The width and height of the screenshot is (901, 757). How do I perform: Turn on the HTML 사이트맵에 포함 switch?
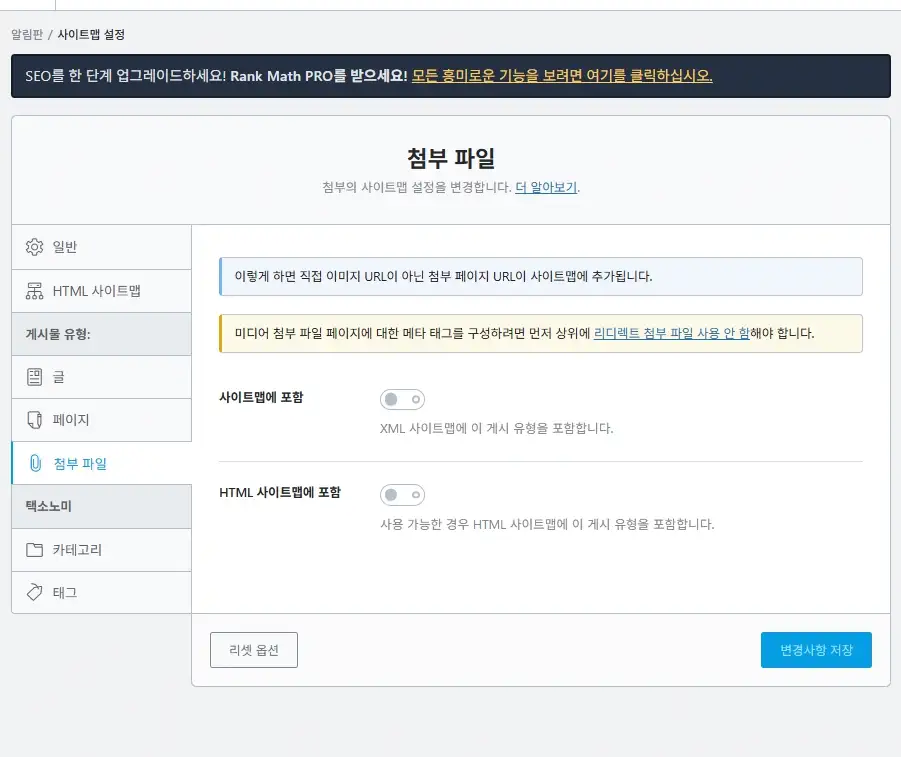402,495
